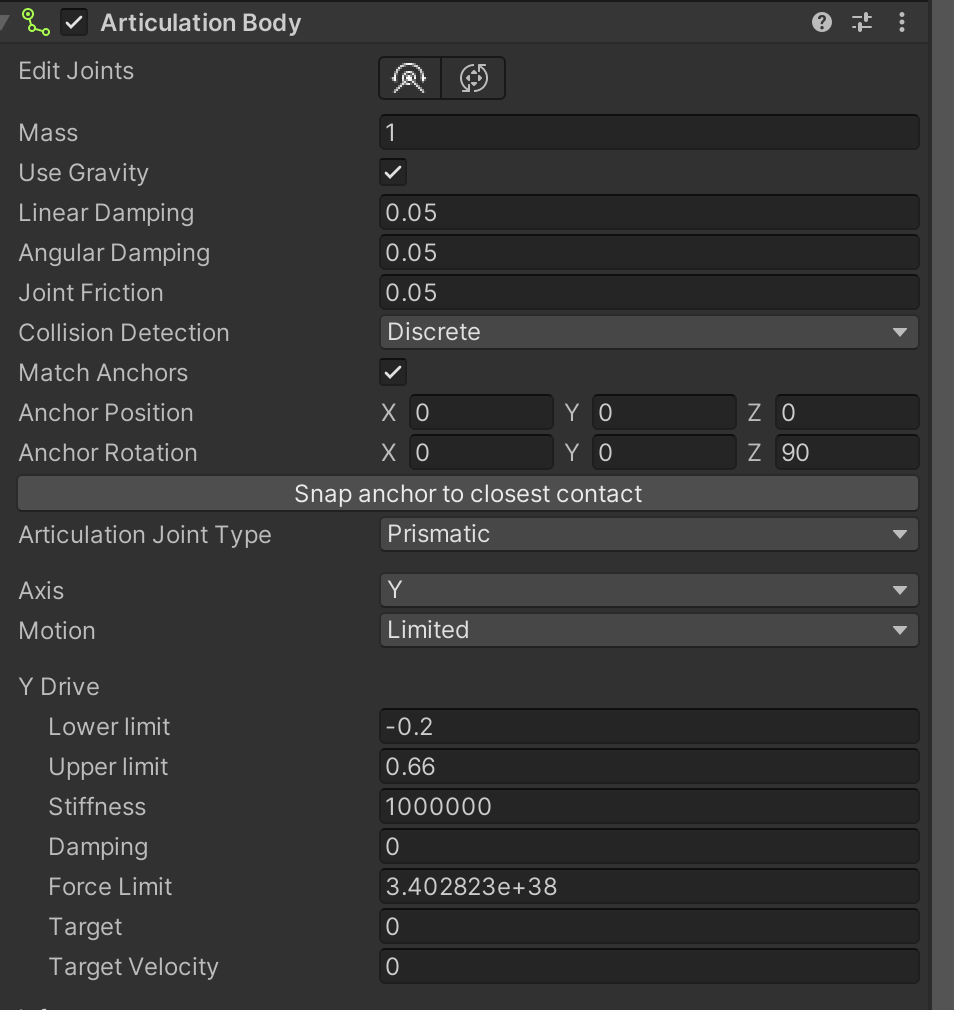The width and height of the screenshot is (954, 1010).
Task: Click the Articulation Body component icon
Action: point(36,22)
